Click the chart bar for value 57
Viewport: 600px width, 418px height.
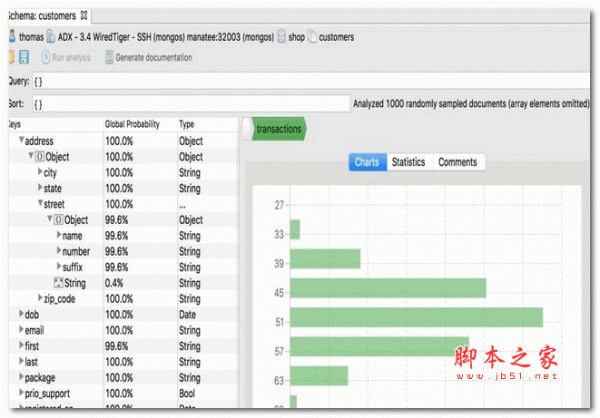[x=380, y=346]
